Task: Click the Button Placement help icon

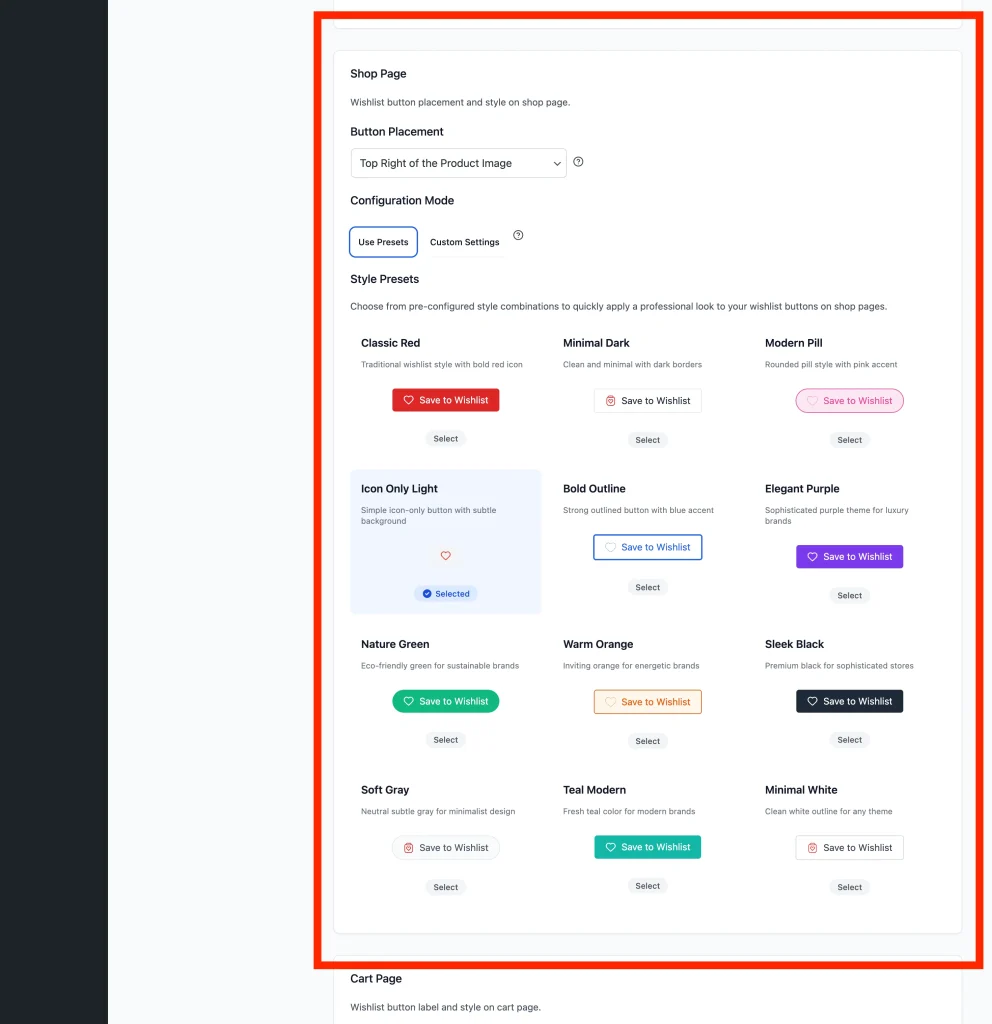Action: [578, 162]
